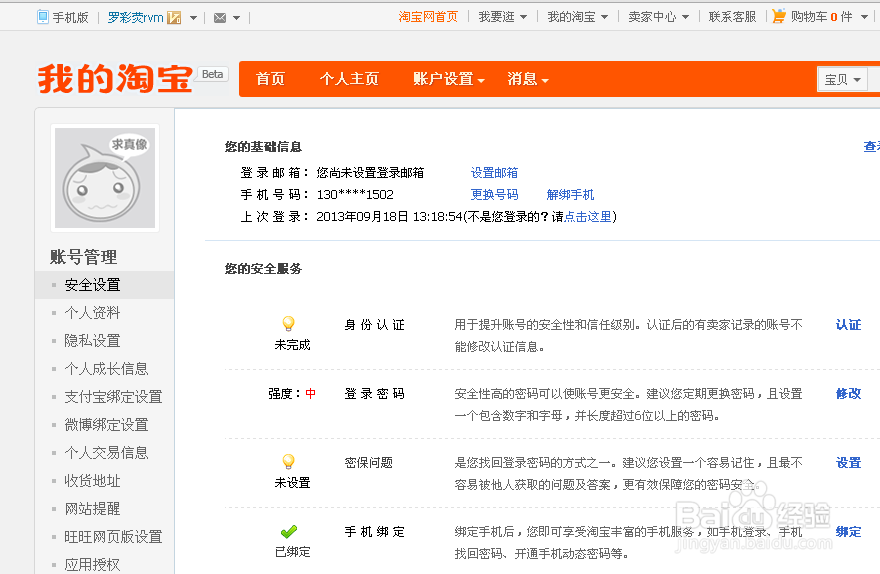This screenshot has width=880, height=574.
Task: Click the 强度：中 password strength text
Action: pyautogui.click(x=292, y=394)
